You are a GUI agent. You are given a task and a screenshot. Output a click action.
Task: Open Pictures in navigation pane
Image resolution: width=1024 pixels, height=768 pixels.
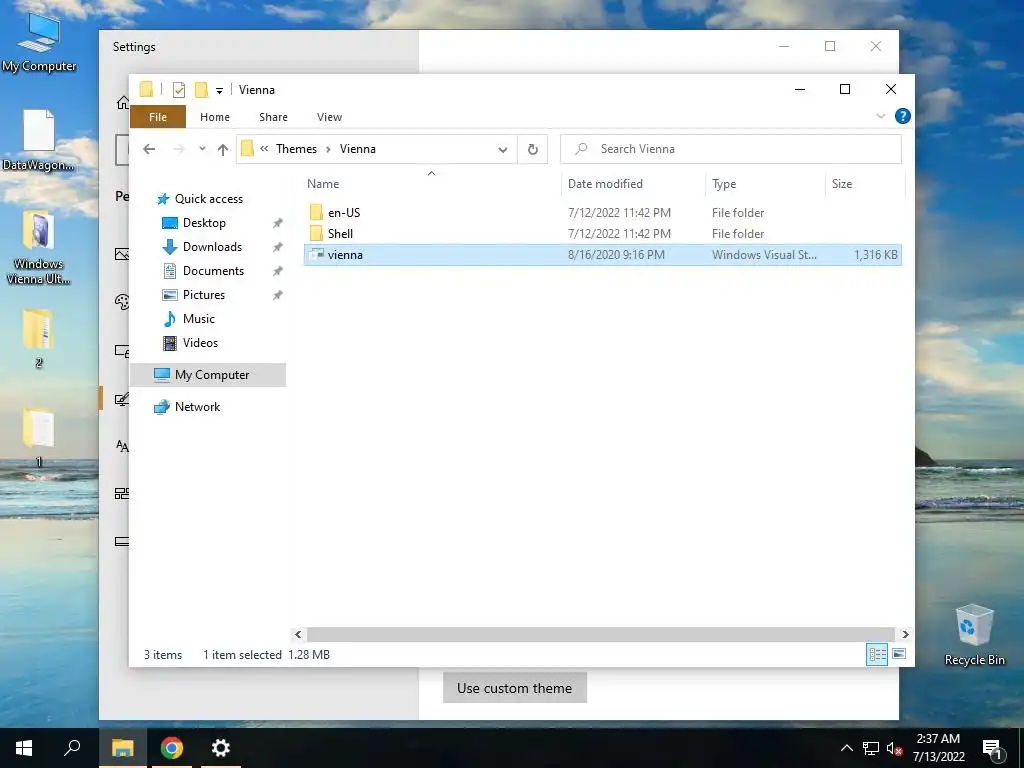pyautogui.click(x=204, y=295)
